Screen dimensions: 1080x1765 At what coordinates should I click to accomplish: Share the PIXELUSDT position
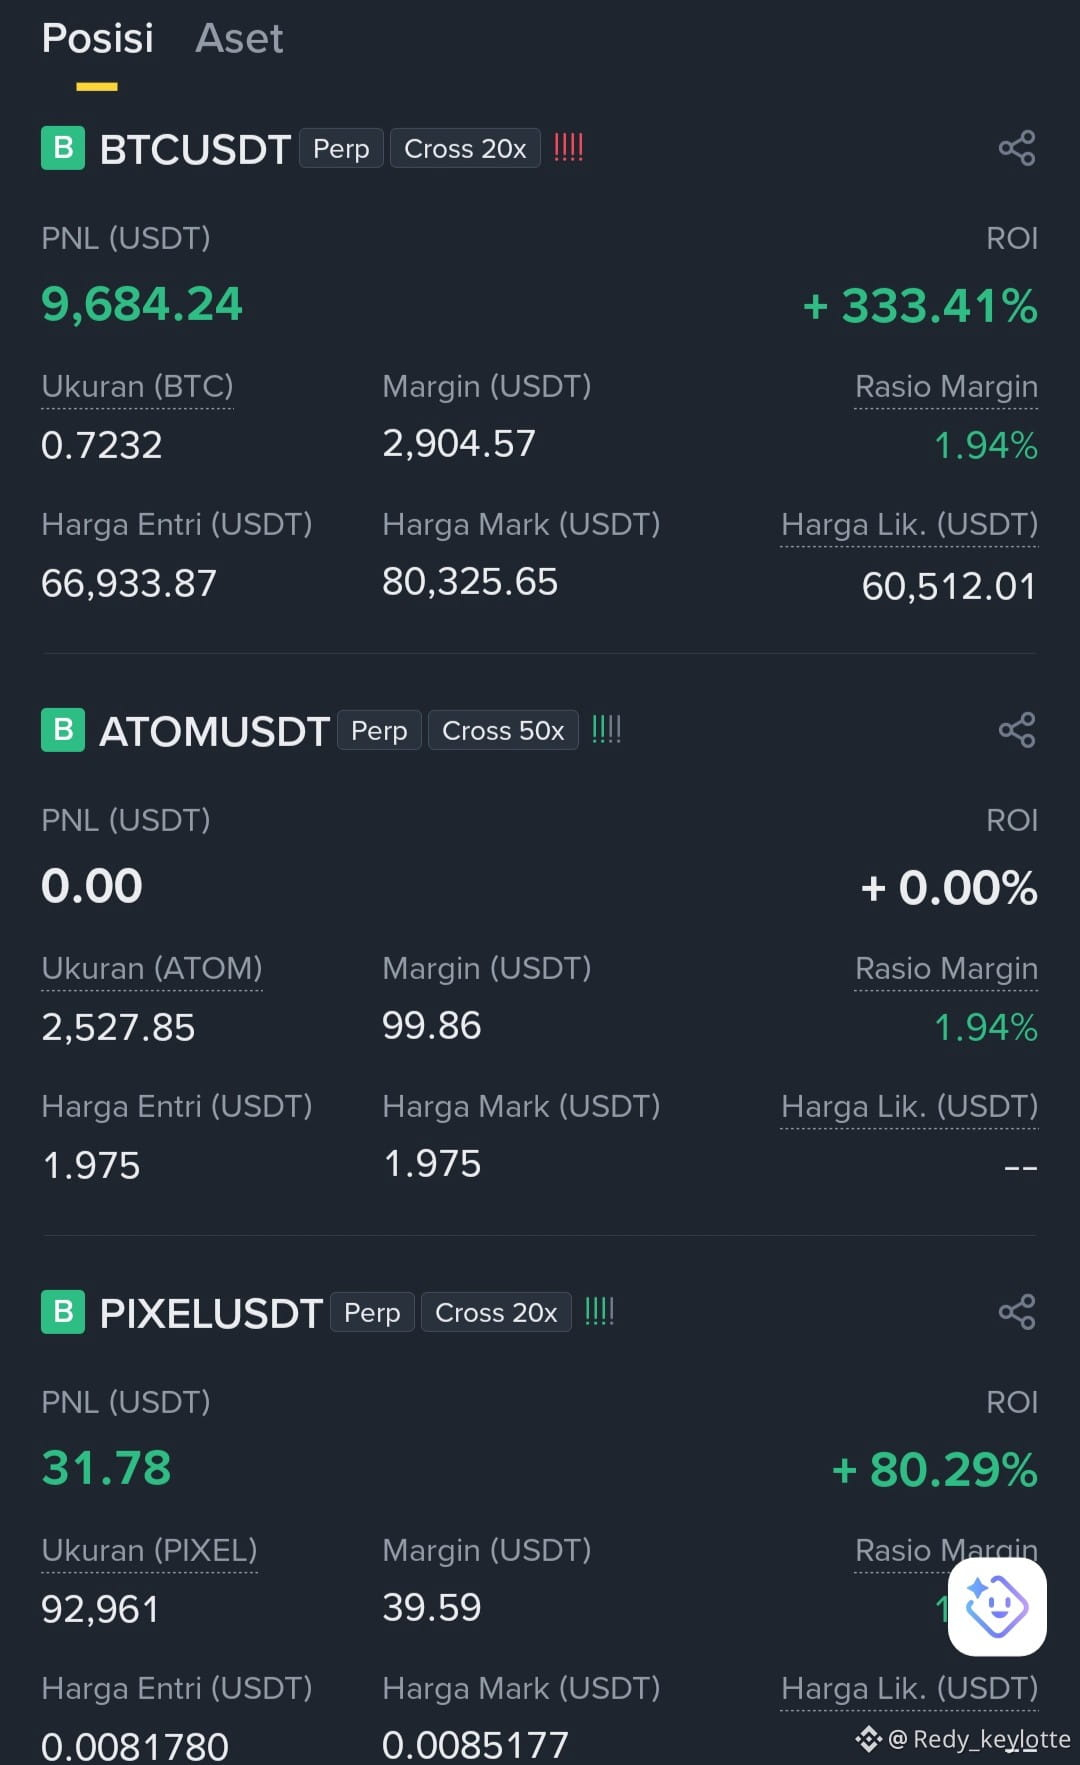click(x=1017, y=1312)
